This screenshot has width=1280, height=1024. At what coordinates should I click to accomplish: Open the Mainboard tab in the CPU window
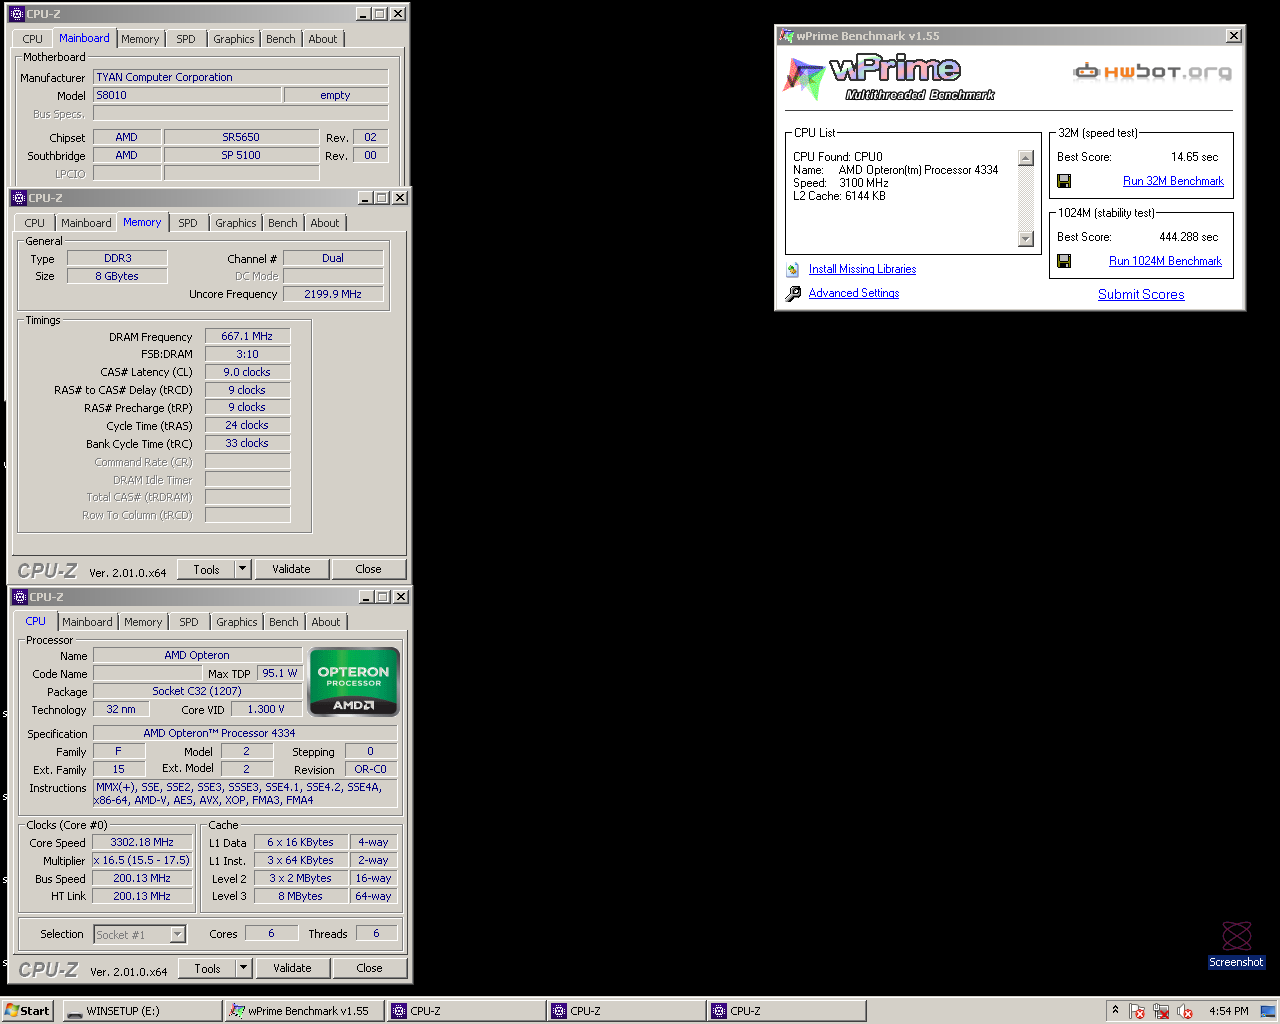click(88, 622)
